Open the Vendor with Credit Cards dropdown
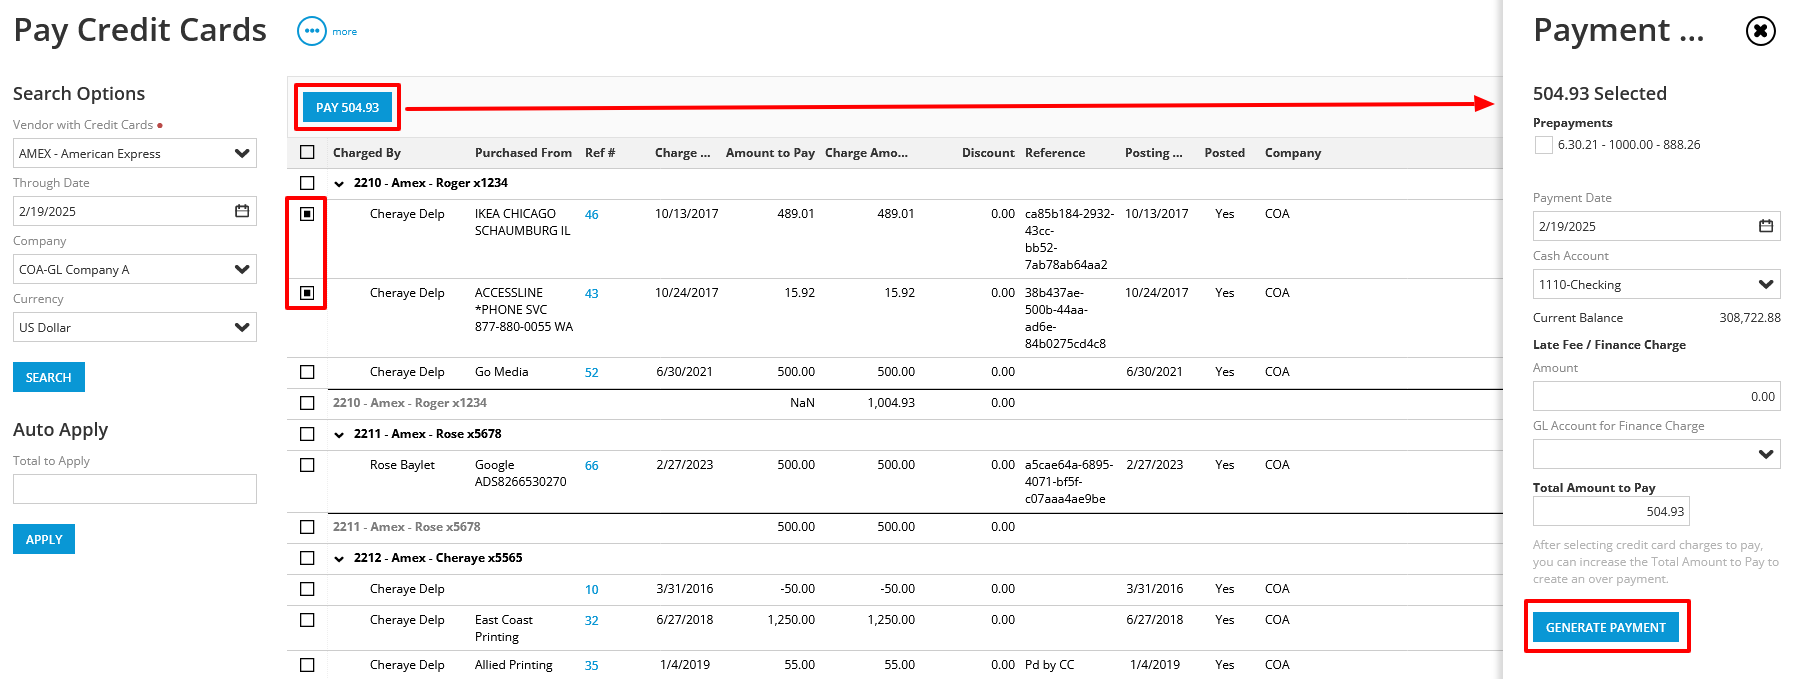The height and width of the screenshot is (679, 1800). pos(135,153)
